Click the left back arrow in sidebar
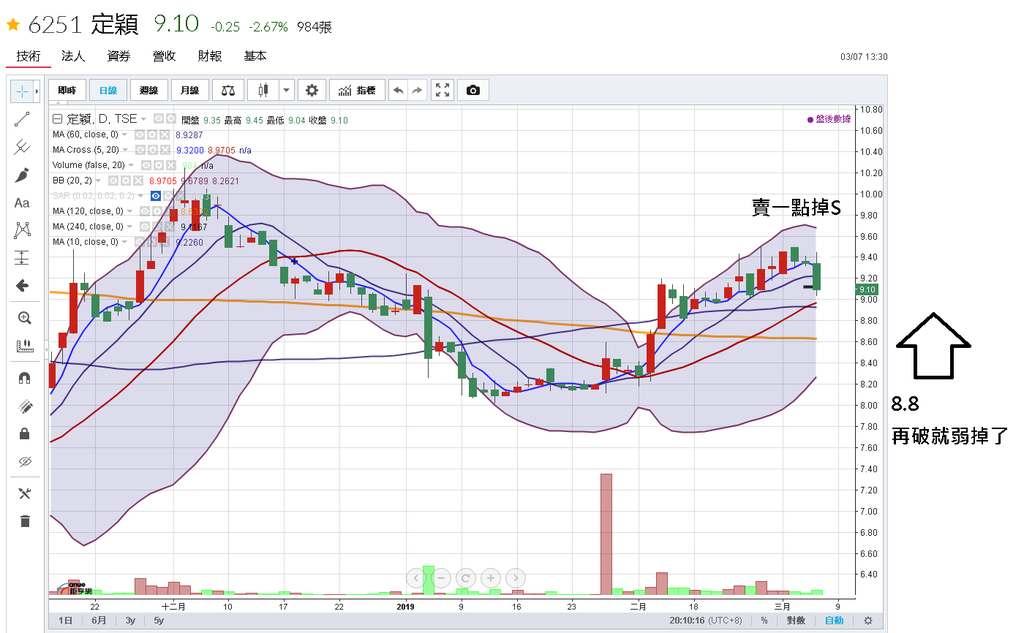This screenshot has height=633, width=1024. coord(22,285)
